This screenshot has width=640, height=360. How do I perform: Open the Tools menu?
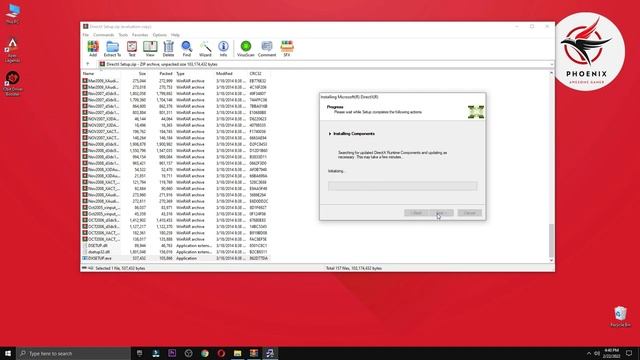pyautogui.click(x=123, y=35)
